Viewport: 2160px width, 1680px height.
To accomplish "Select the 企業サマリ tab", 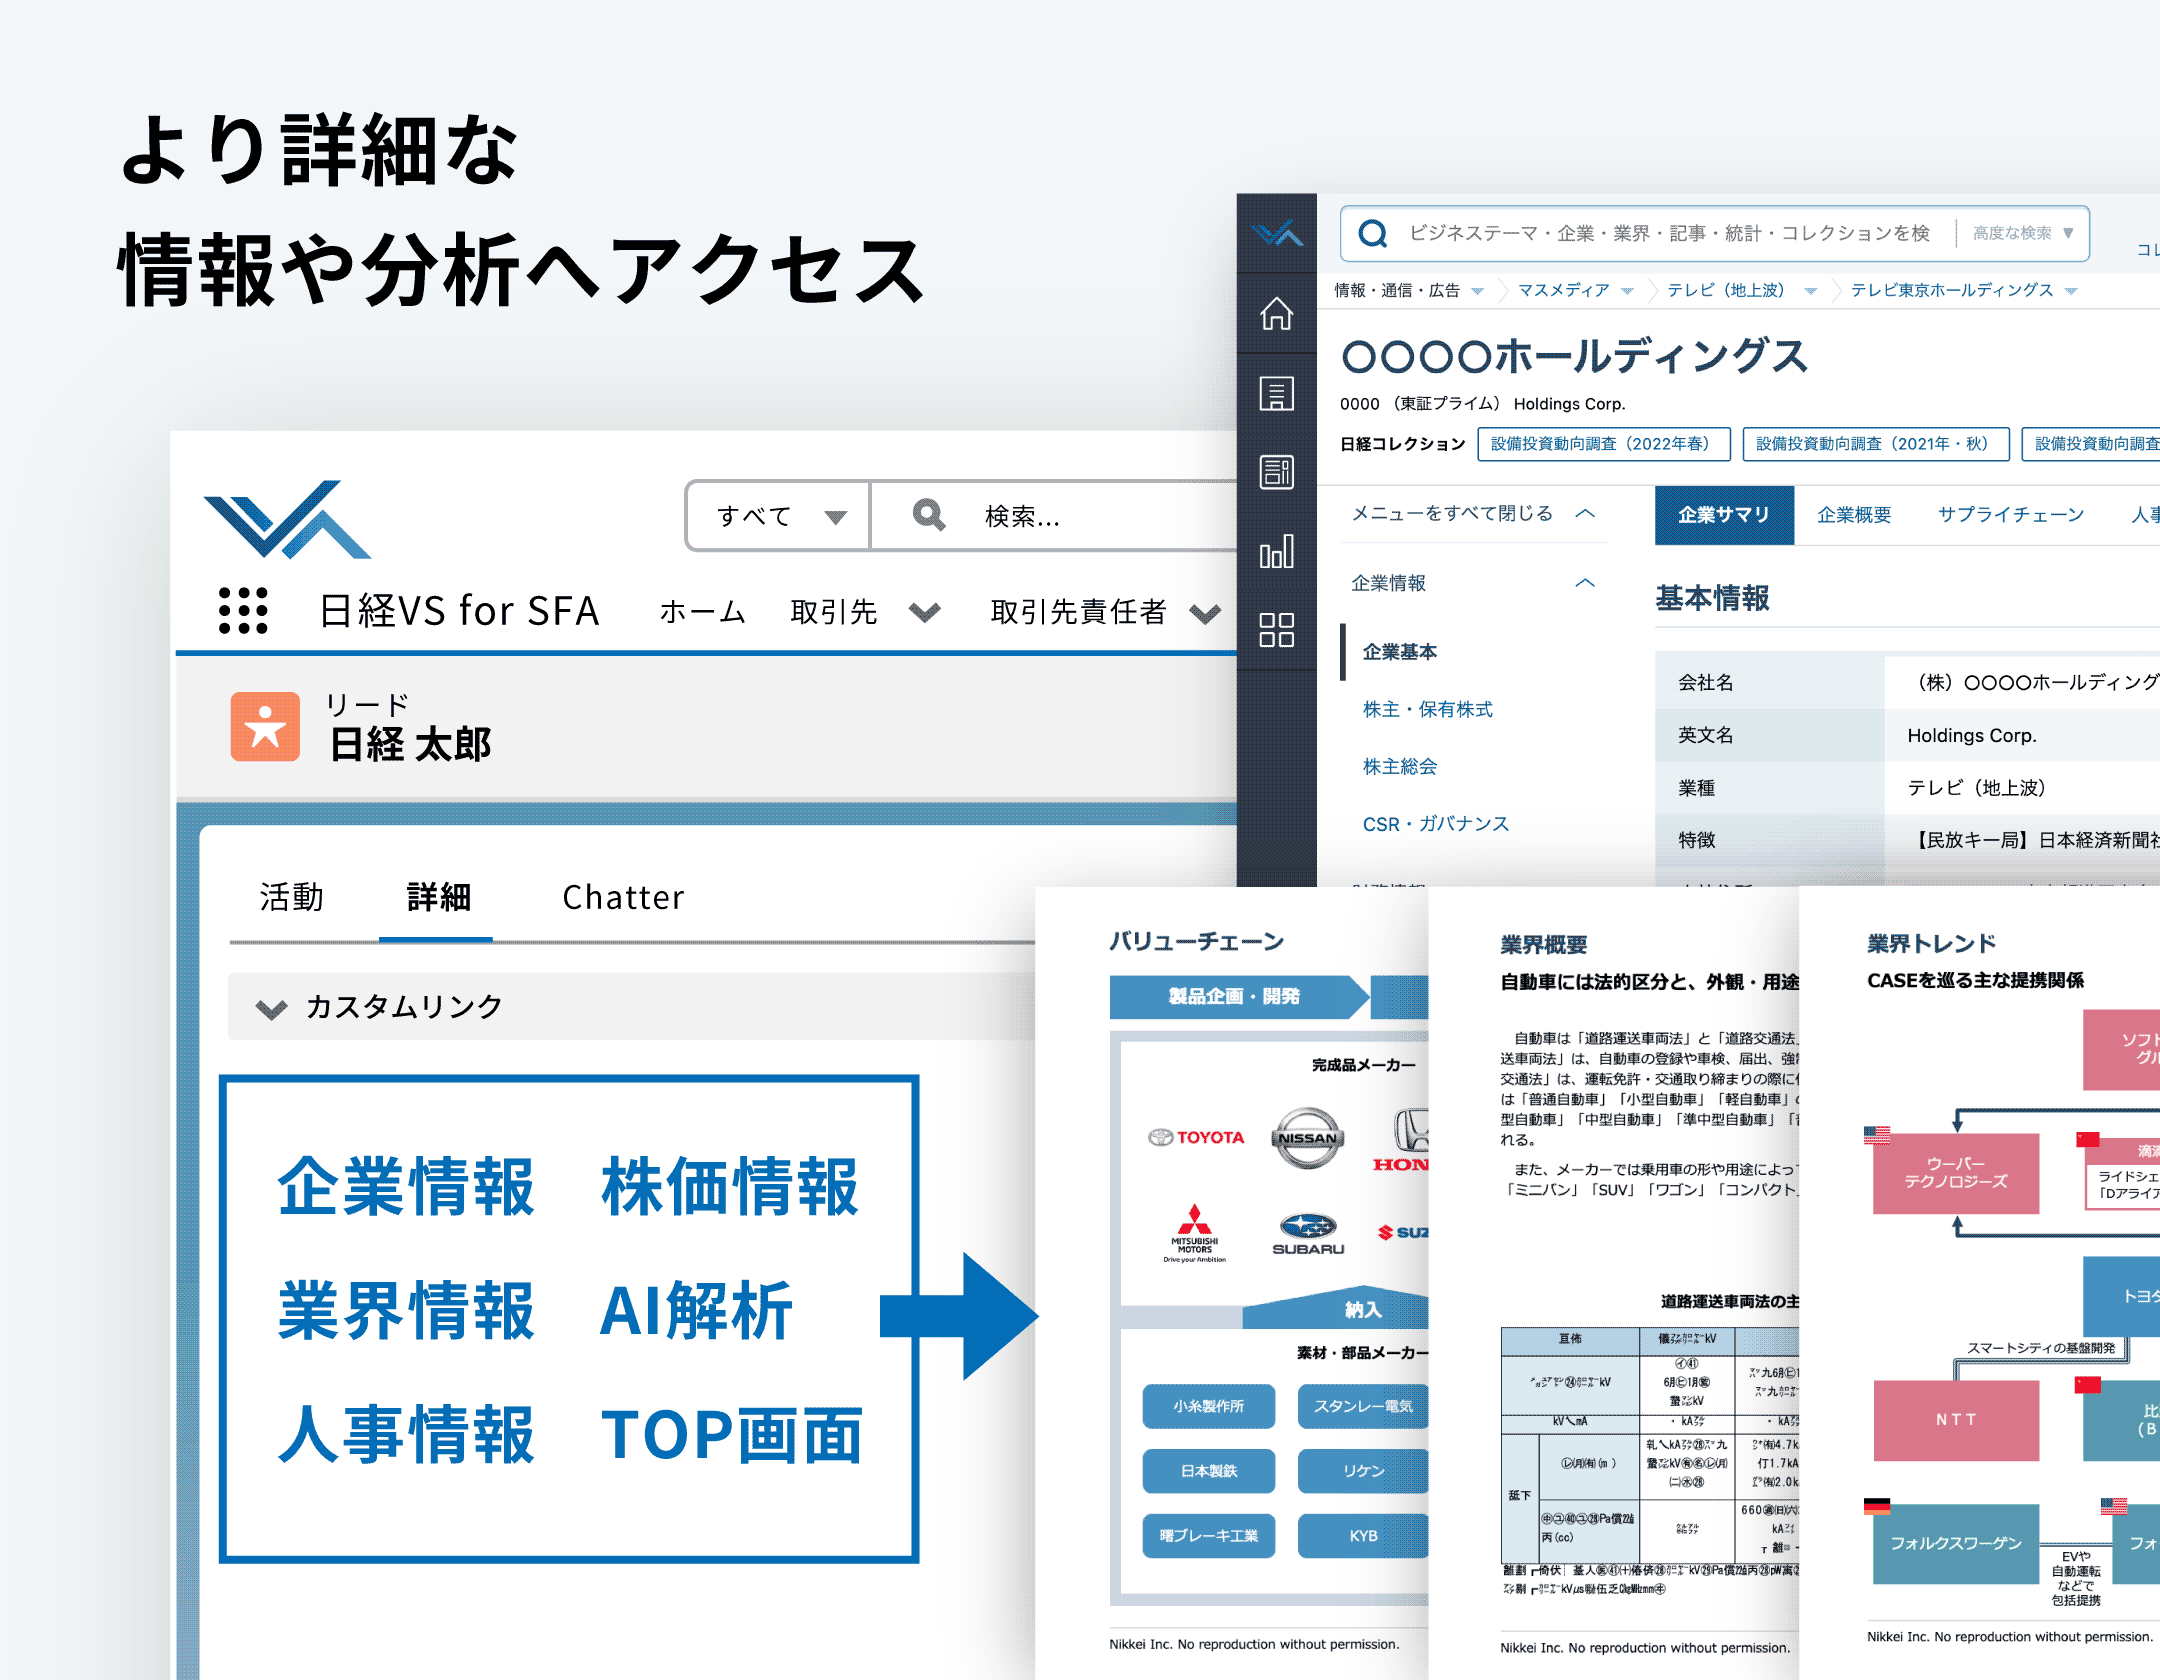I will pos(1724,515).
